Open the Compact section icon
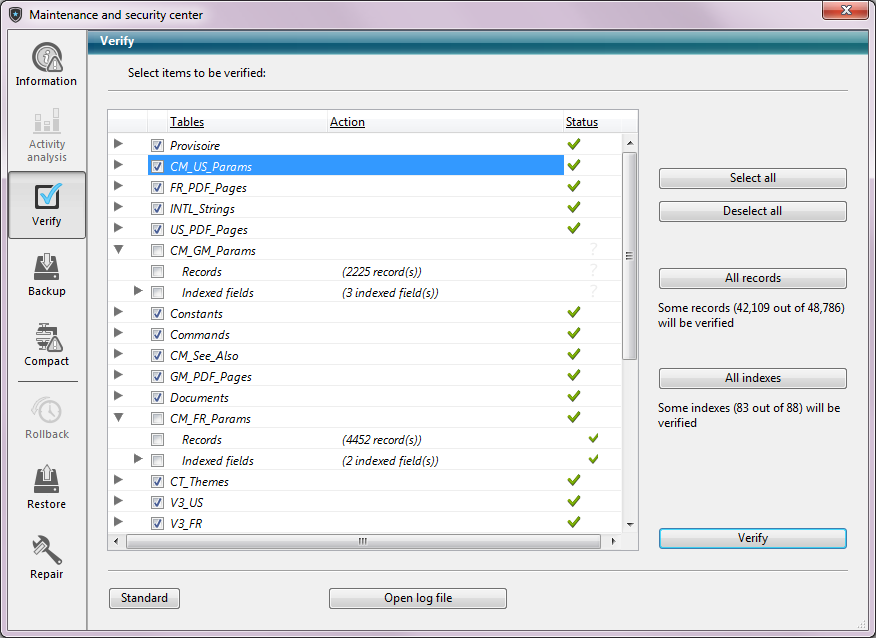The image size is (876, 638). (x=46, y=338)
